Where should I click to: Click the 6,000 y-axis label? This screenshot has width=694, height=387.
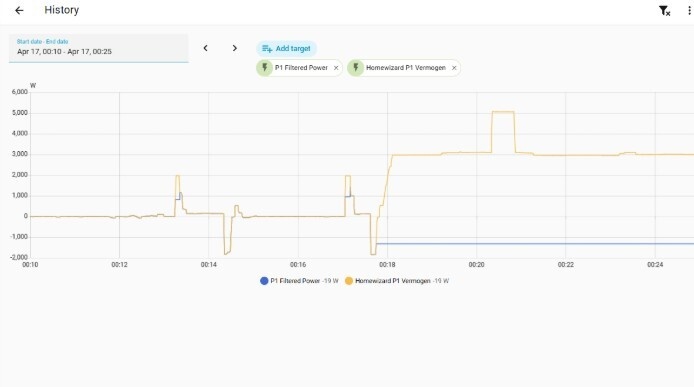(19, 92)
